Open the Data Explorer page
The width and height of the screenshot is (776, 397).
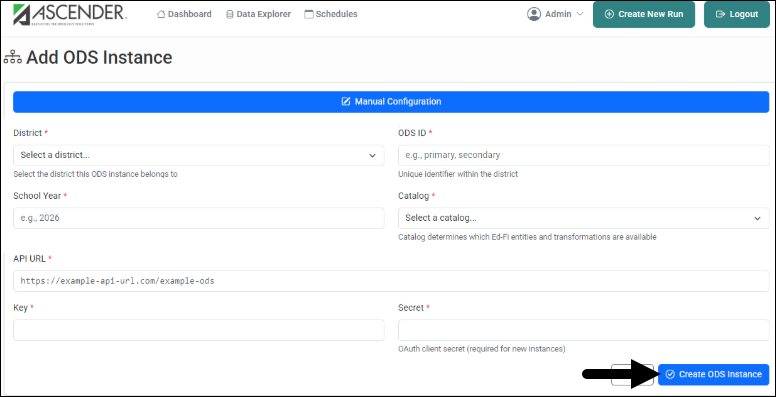click(x=258, y=14)
